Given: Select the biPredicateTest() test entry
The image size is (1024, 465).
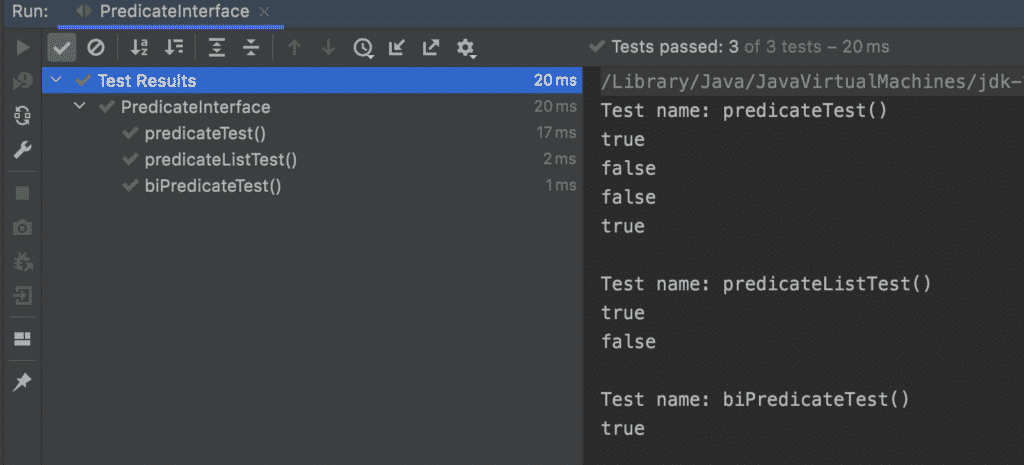Looking at the screenshot, I should click(212, 185).
